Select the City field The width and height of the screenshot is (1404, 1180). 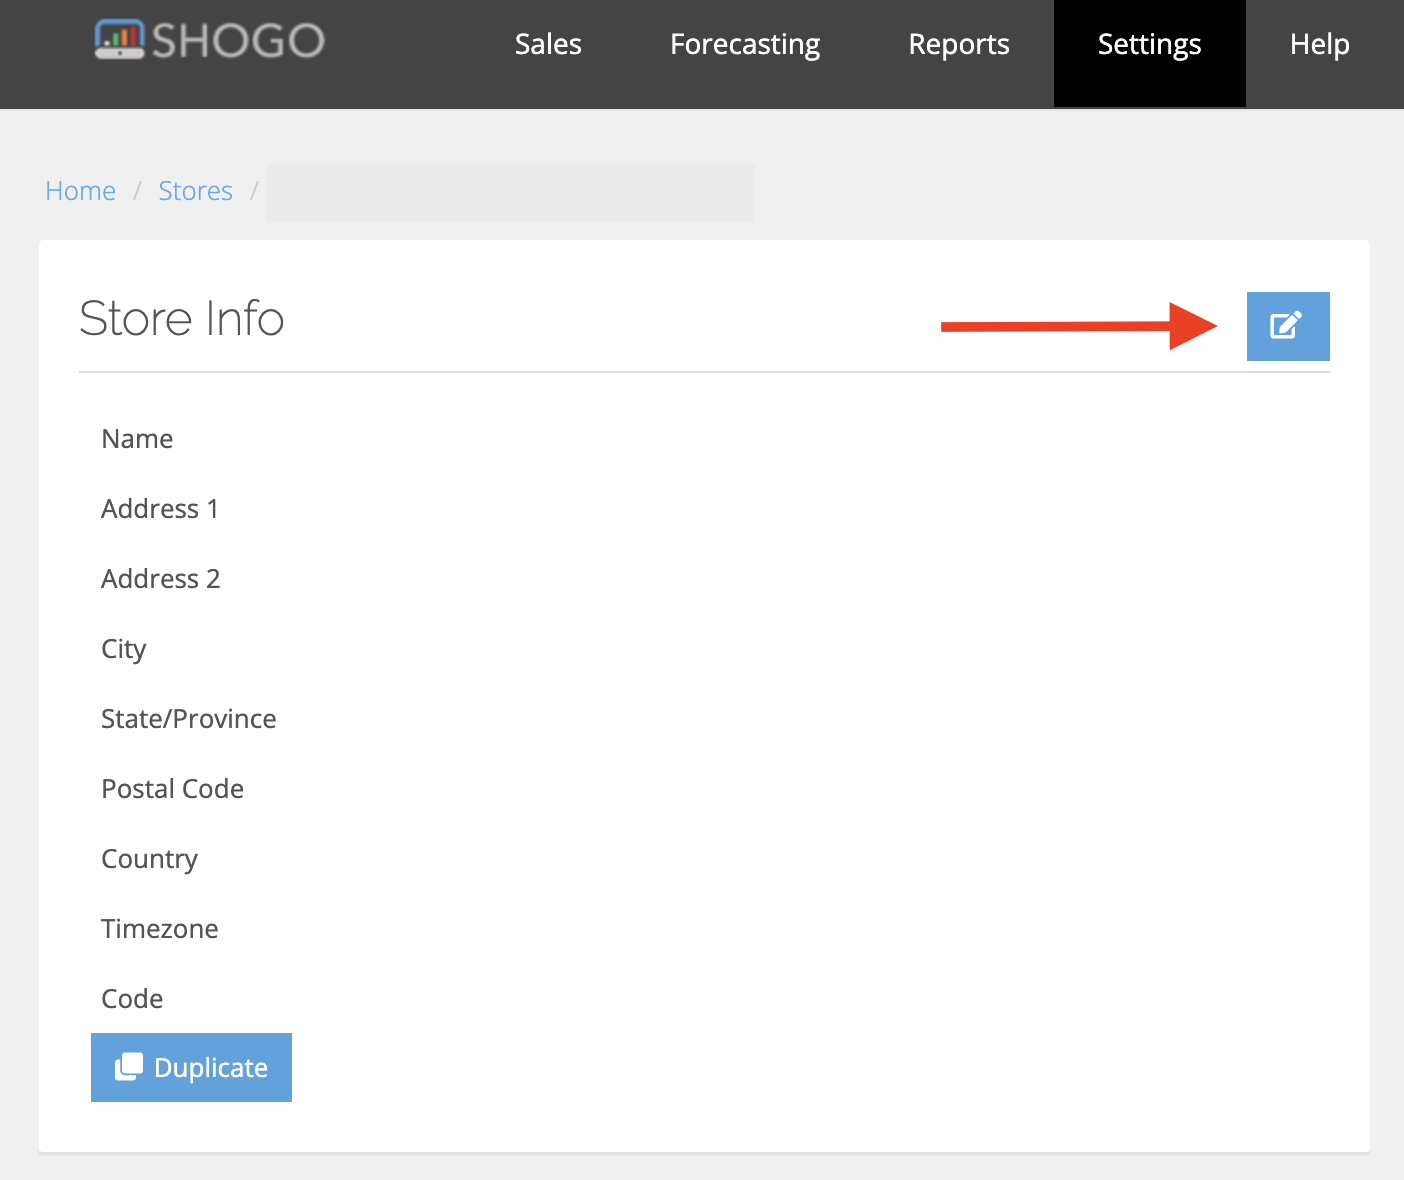point(123,648)
